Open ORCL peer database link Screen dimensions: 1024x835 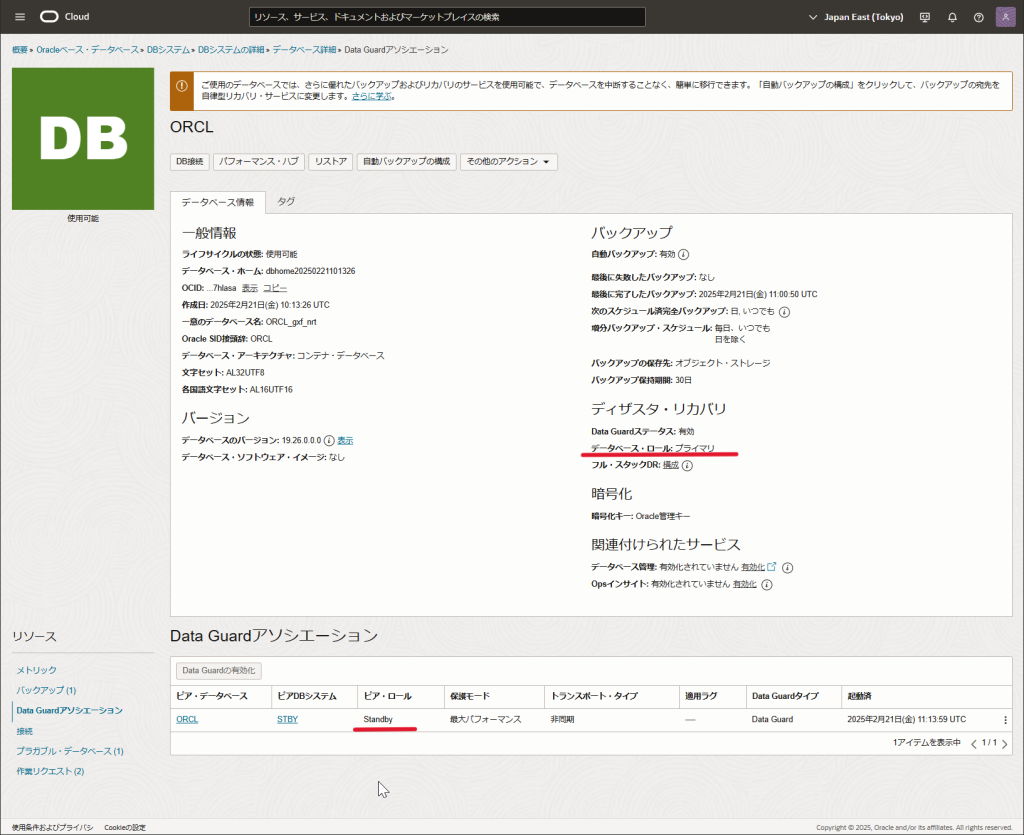pos(187,719)
